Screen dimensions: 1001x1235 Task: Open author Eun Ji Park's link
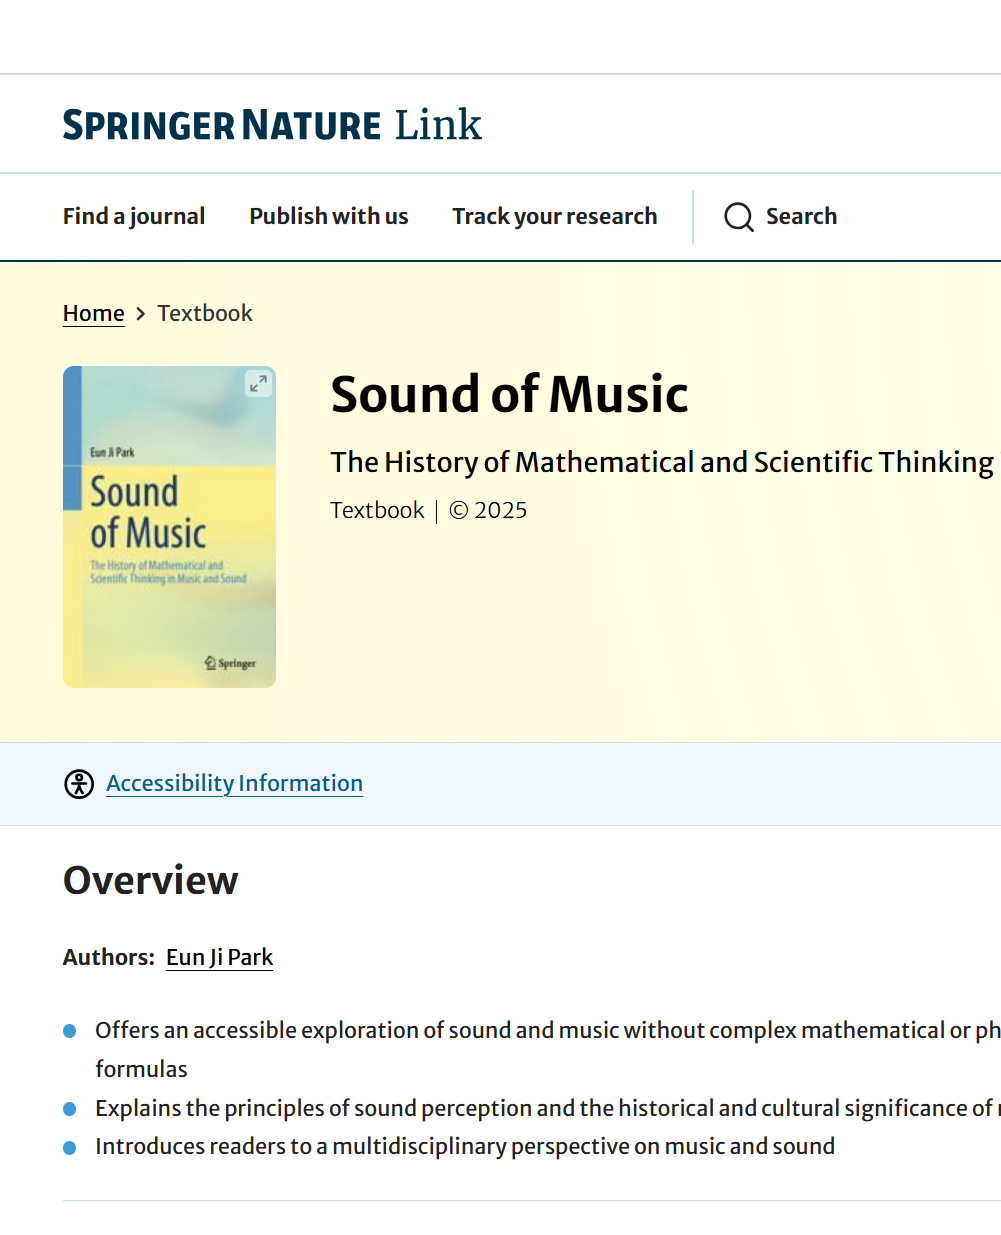pyautogui.click(x=219, y=957)
